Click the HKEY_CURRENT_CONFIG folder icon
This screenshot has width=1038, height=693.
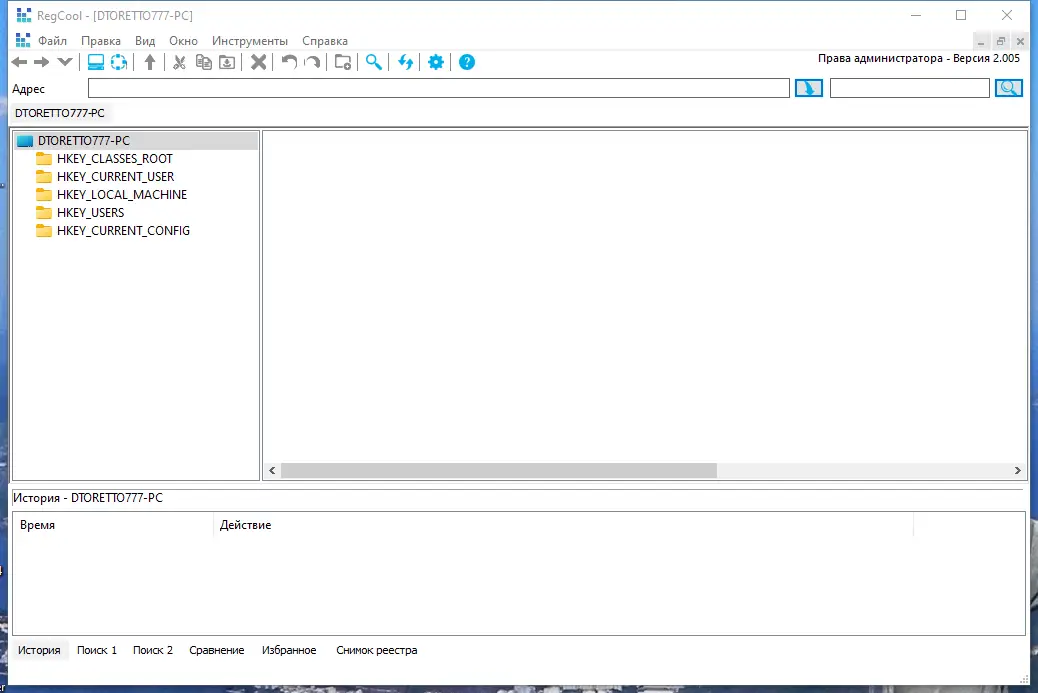(x=44, y=230)
